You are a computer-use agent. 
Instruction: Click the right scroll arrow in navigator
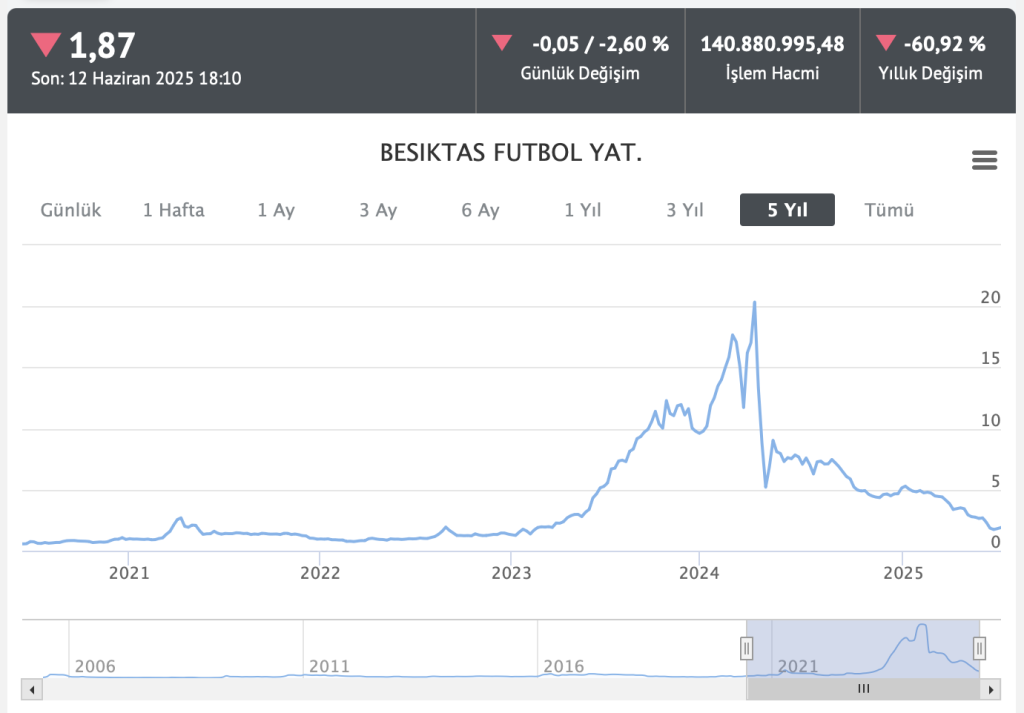991,689
